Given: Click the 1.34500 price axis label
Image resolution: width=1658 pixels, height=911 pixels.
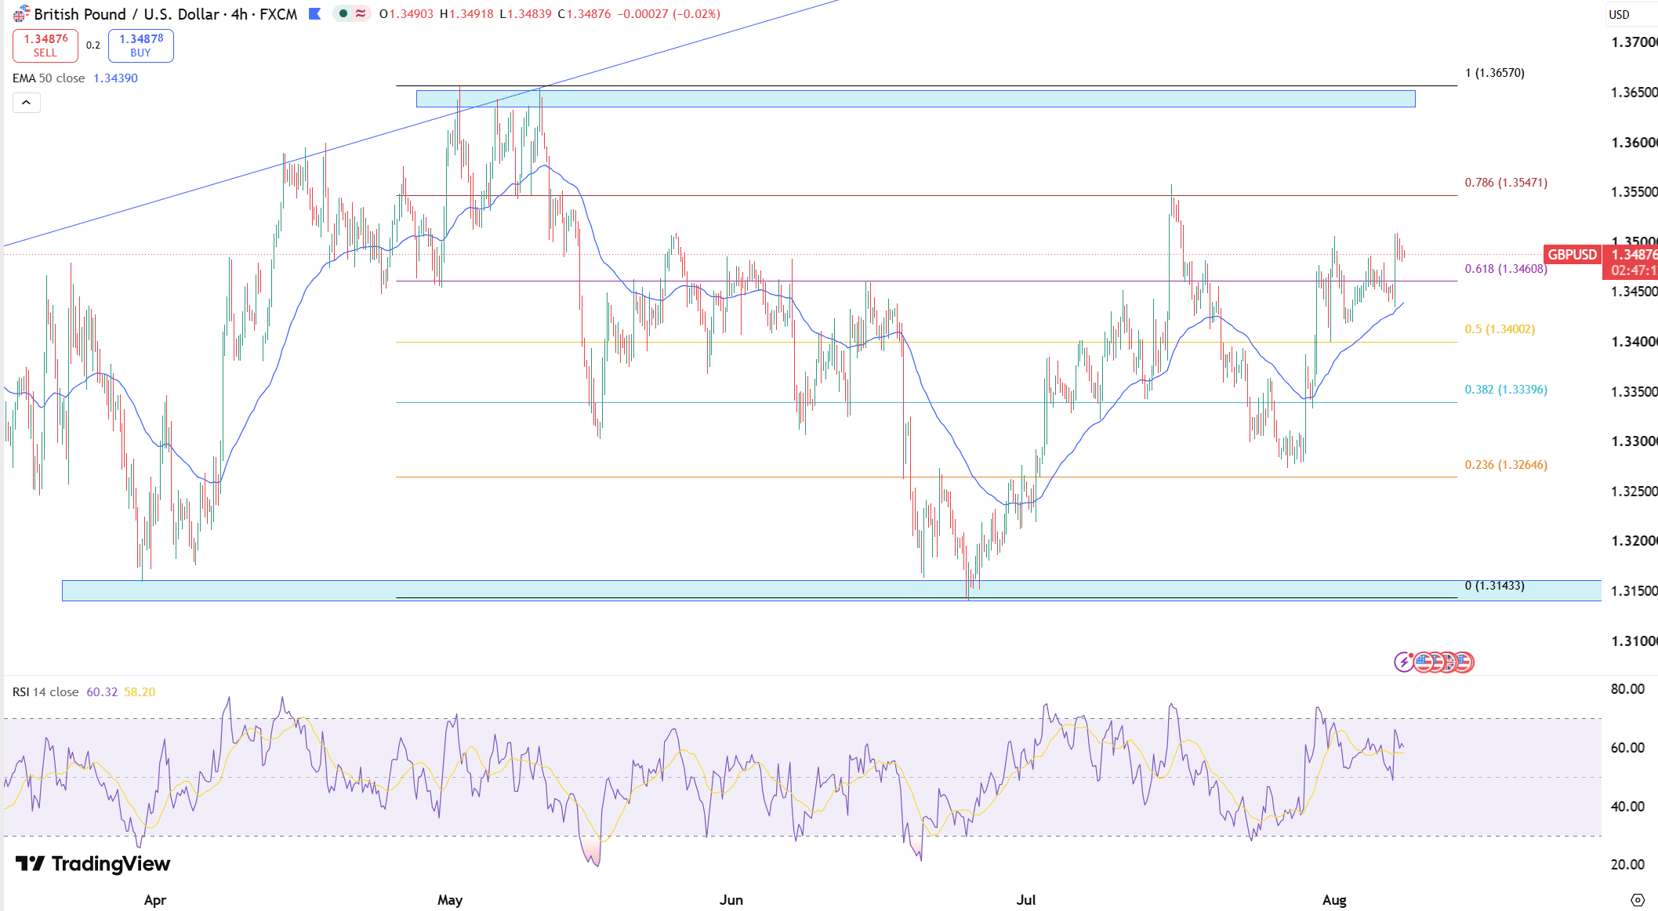Looking at the screenshot, I should (1634, 292).
